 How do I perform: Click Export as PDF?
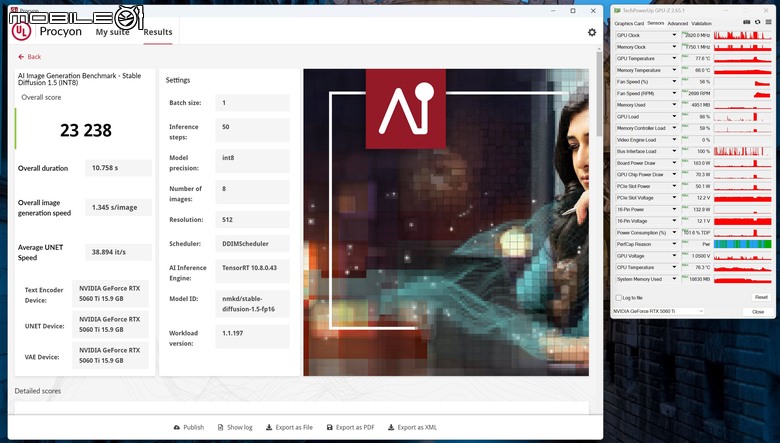[x=350, y=427]
